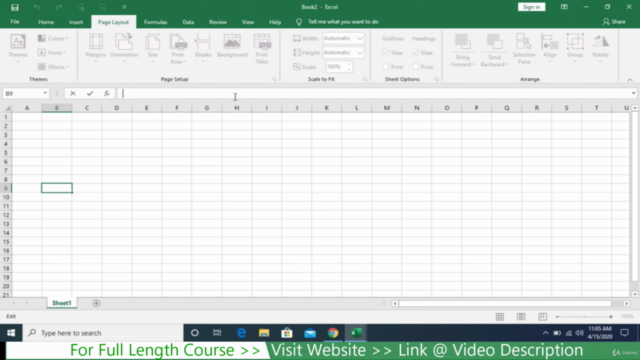Click the Background image button
The width and height of the screenshot is (640, 360).
[x=232, y=46]
